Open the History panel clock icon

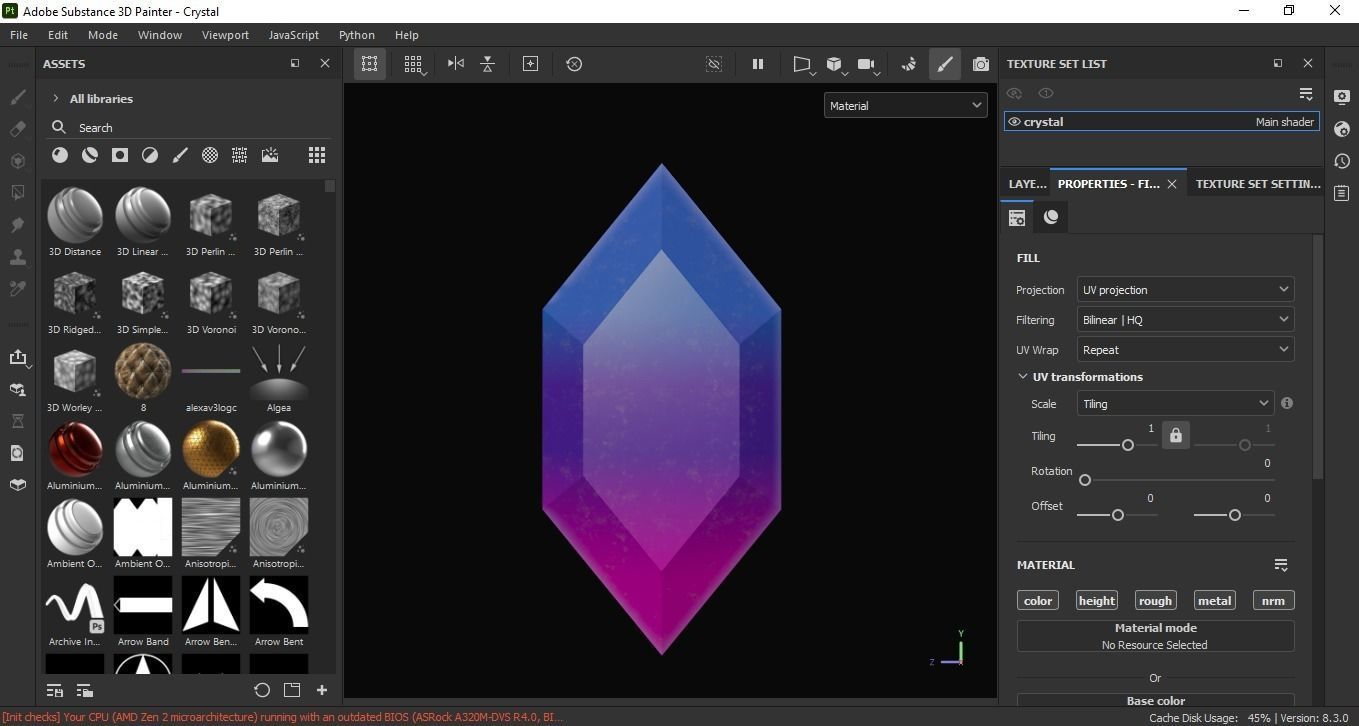coord(1342,161)
